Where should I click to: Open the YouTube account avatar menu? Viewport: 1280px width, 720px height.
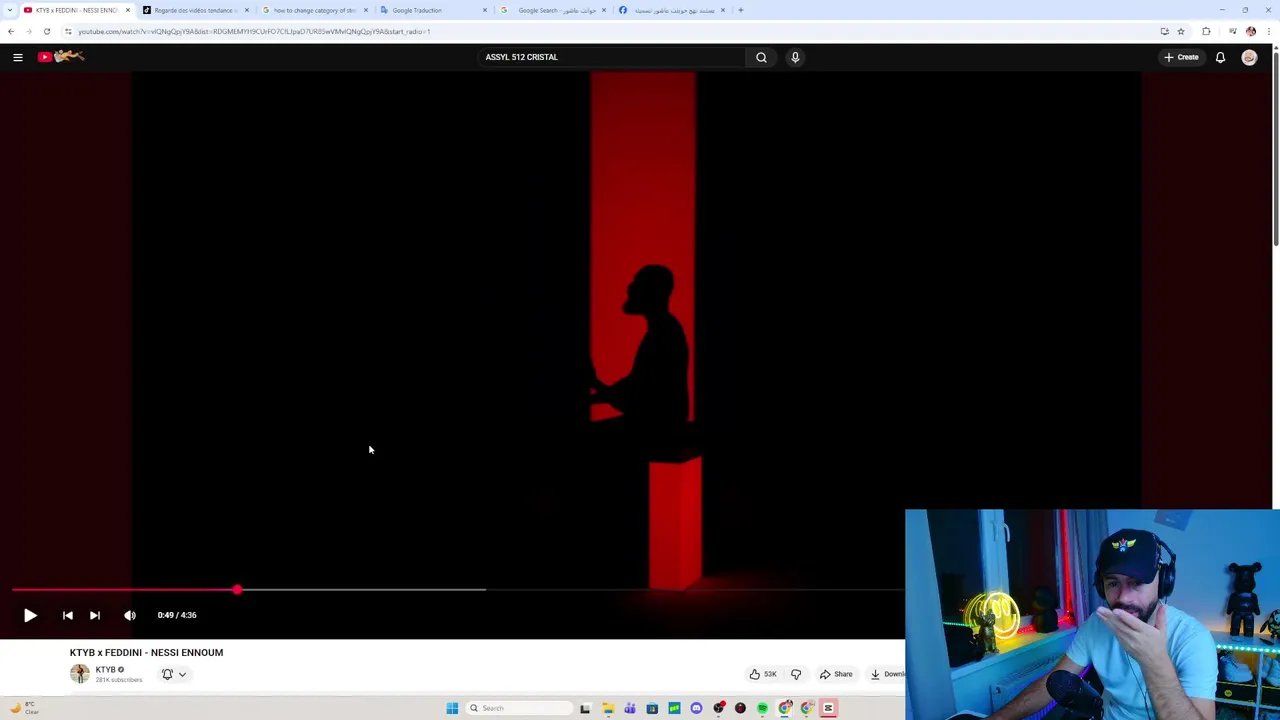point(1249,57)
